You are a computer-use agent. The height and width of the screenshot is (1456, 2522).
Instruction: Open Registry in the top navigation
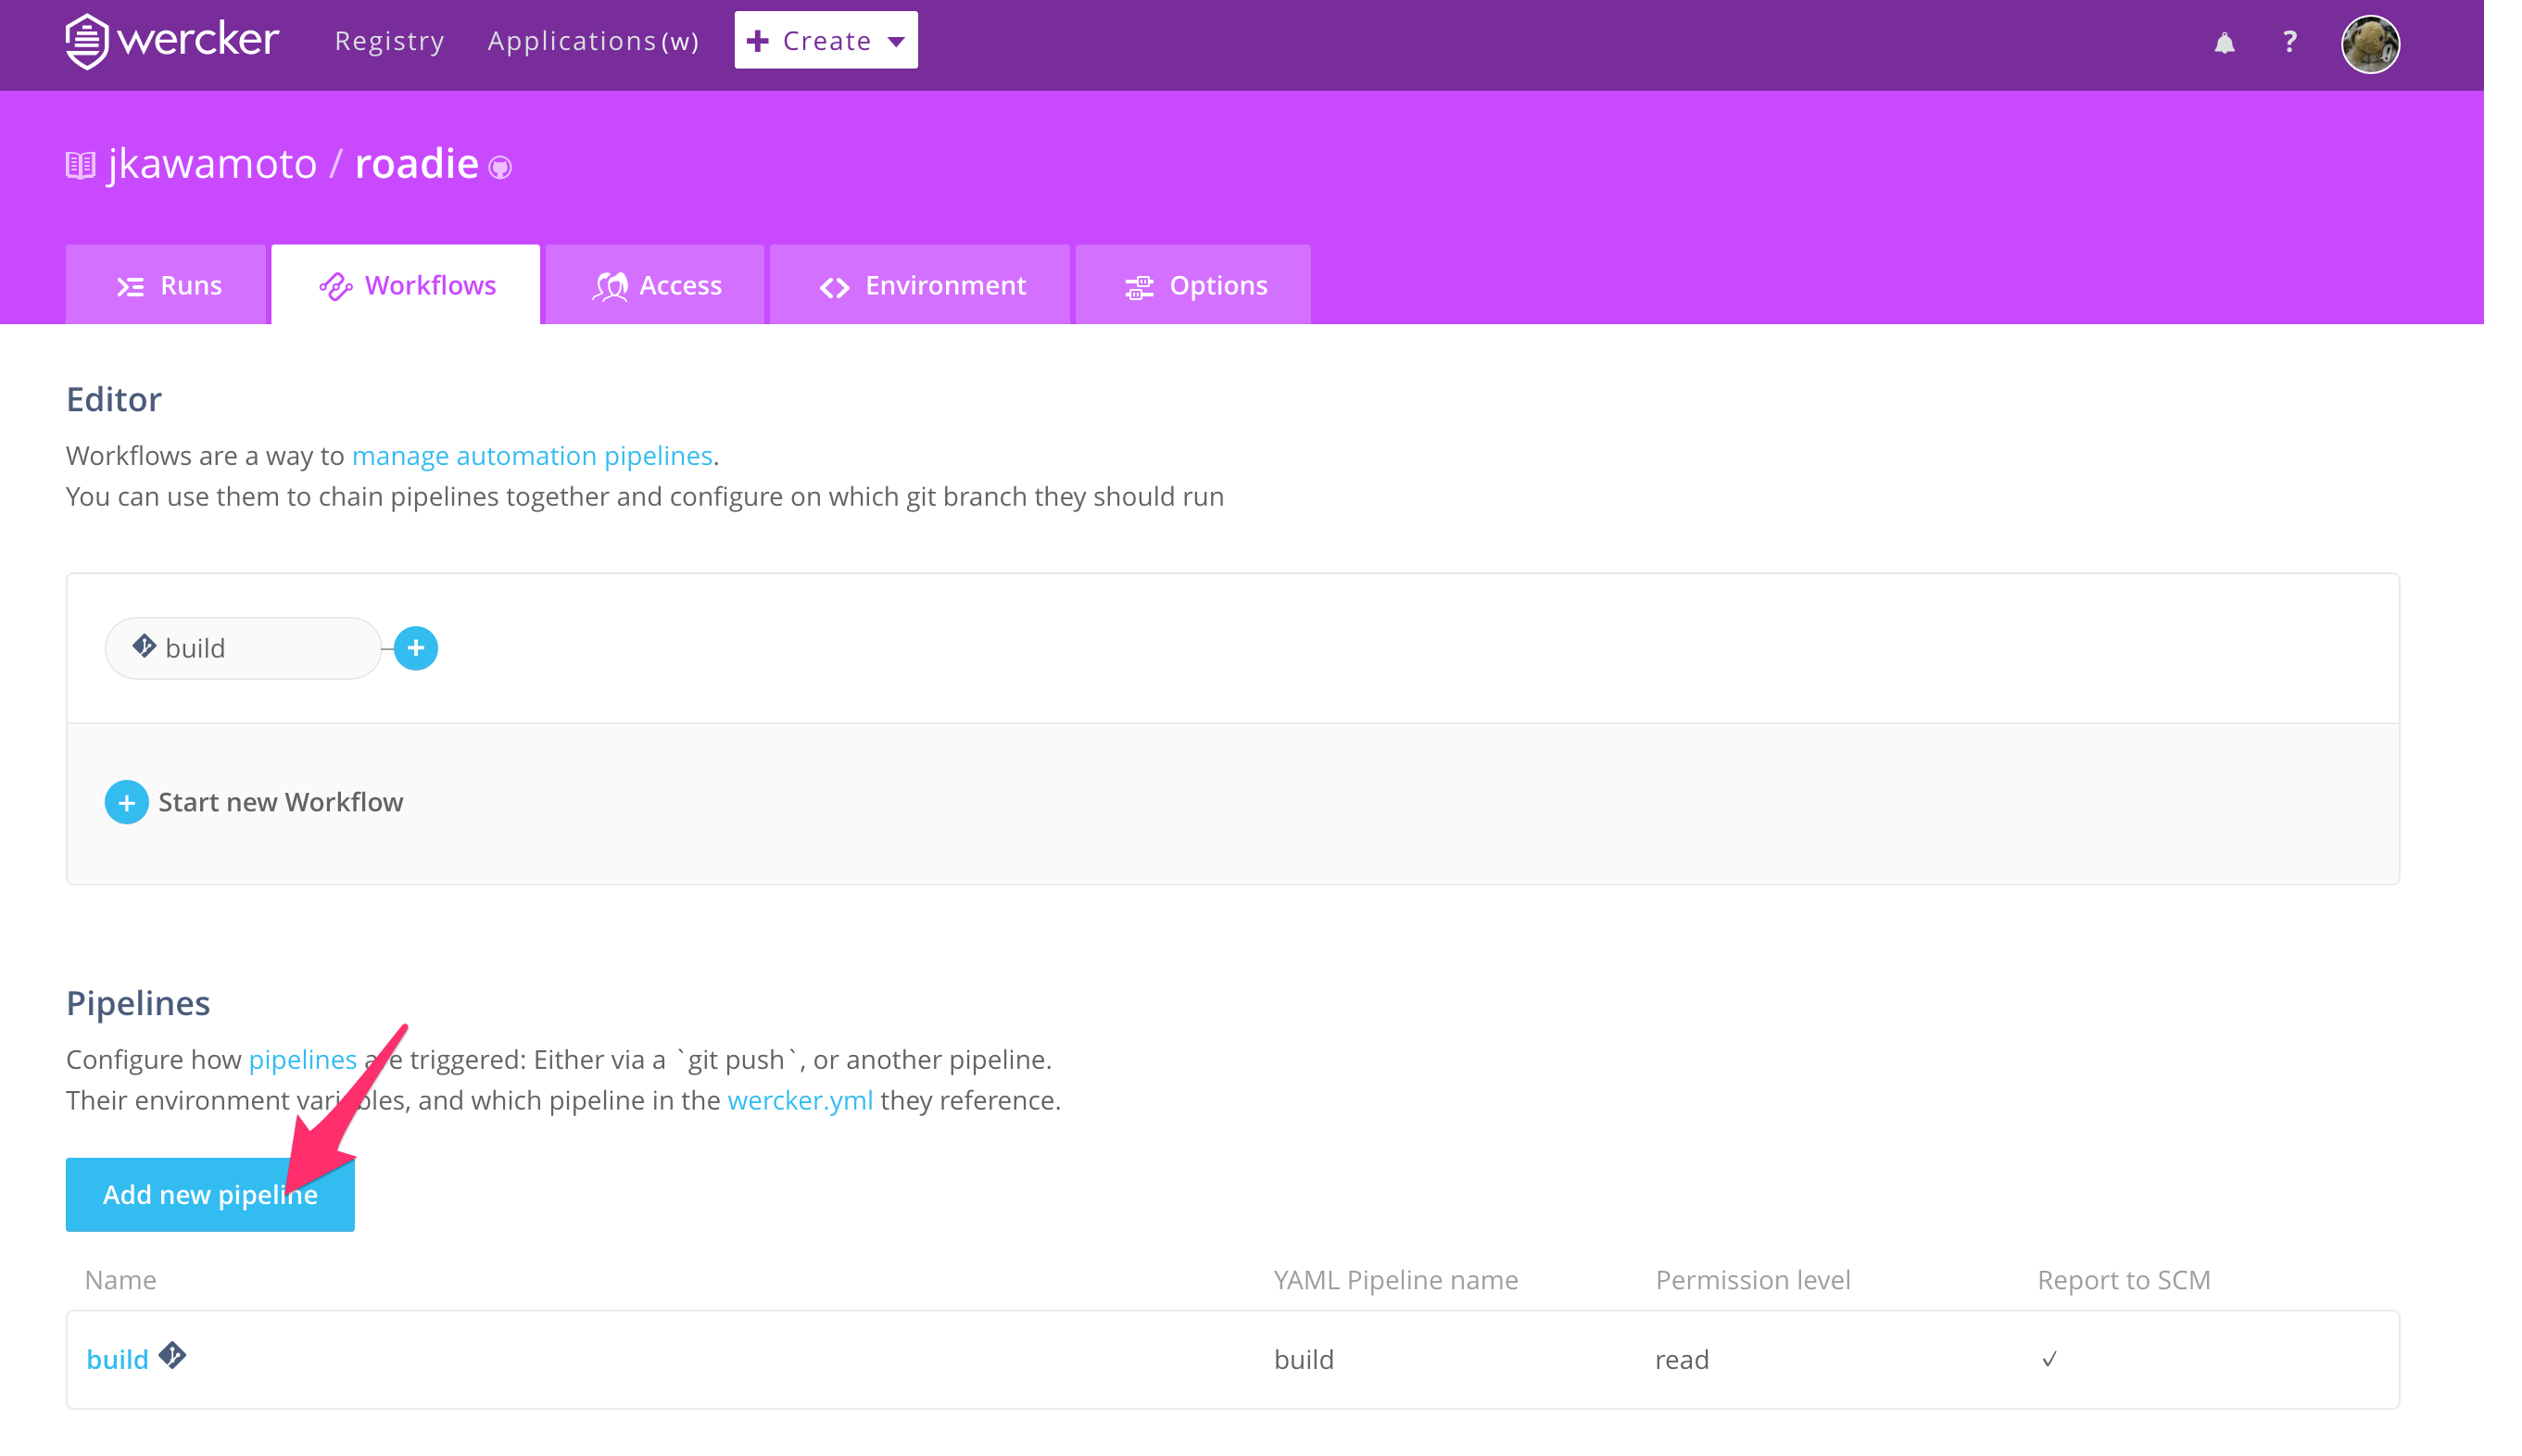(x=389, y=41)
